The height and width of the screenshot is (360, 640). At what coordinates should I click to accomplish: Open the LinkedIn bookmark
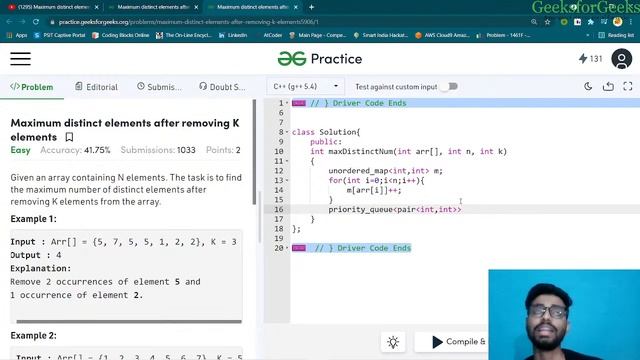(x=233, y=36)
